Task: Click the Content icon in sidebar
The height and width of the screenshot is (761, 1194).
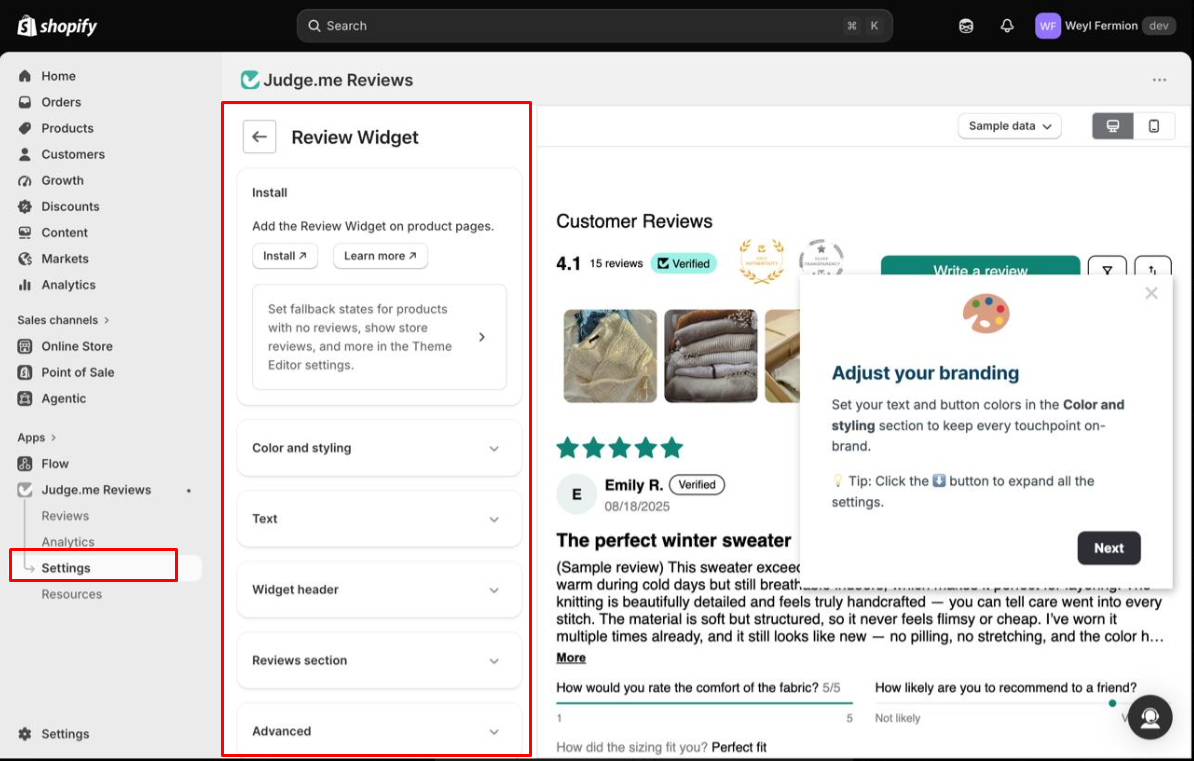Action: tap(25, 232)
